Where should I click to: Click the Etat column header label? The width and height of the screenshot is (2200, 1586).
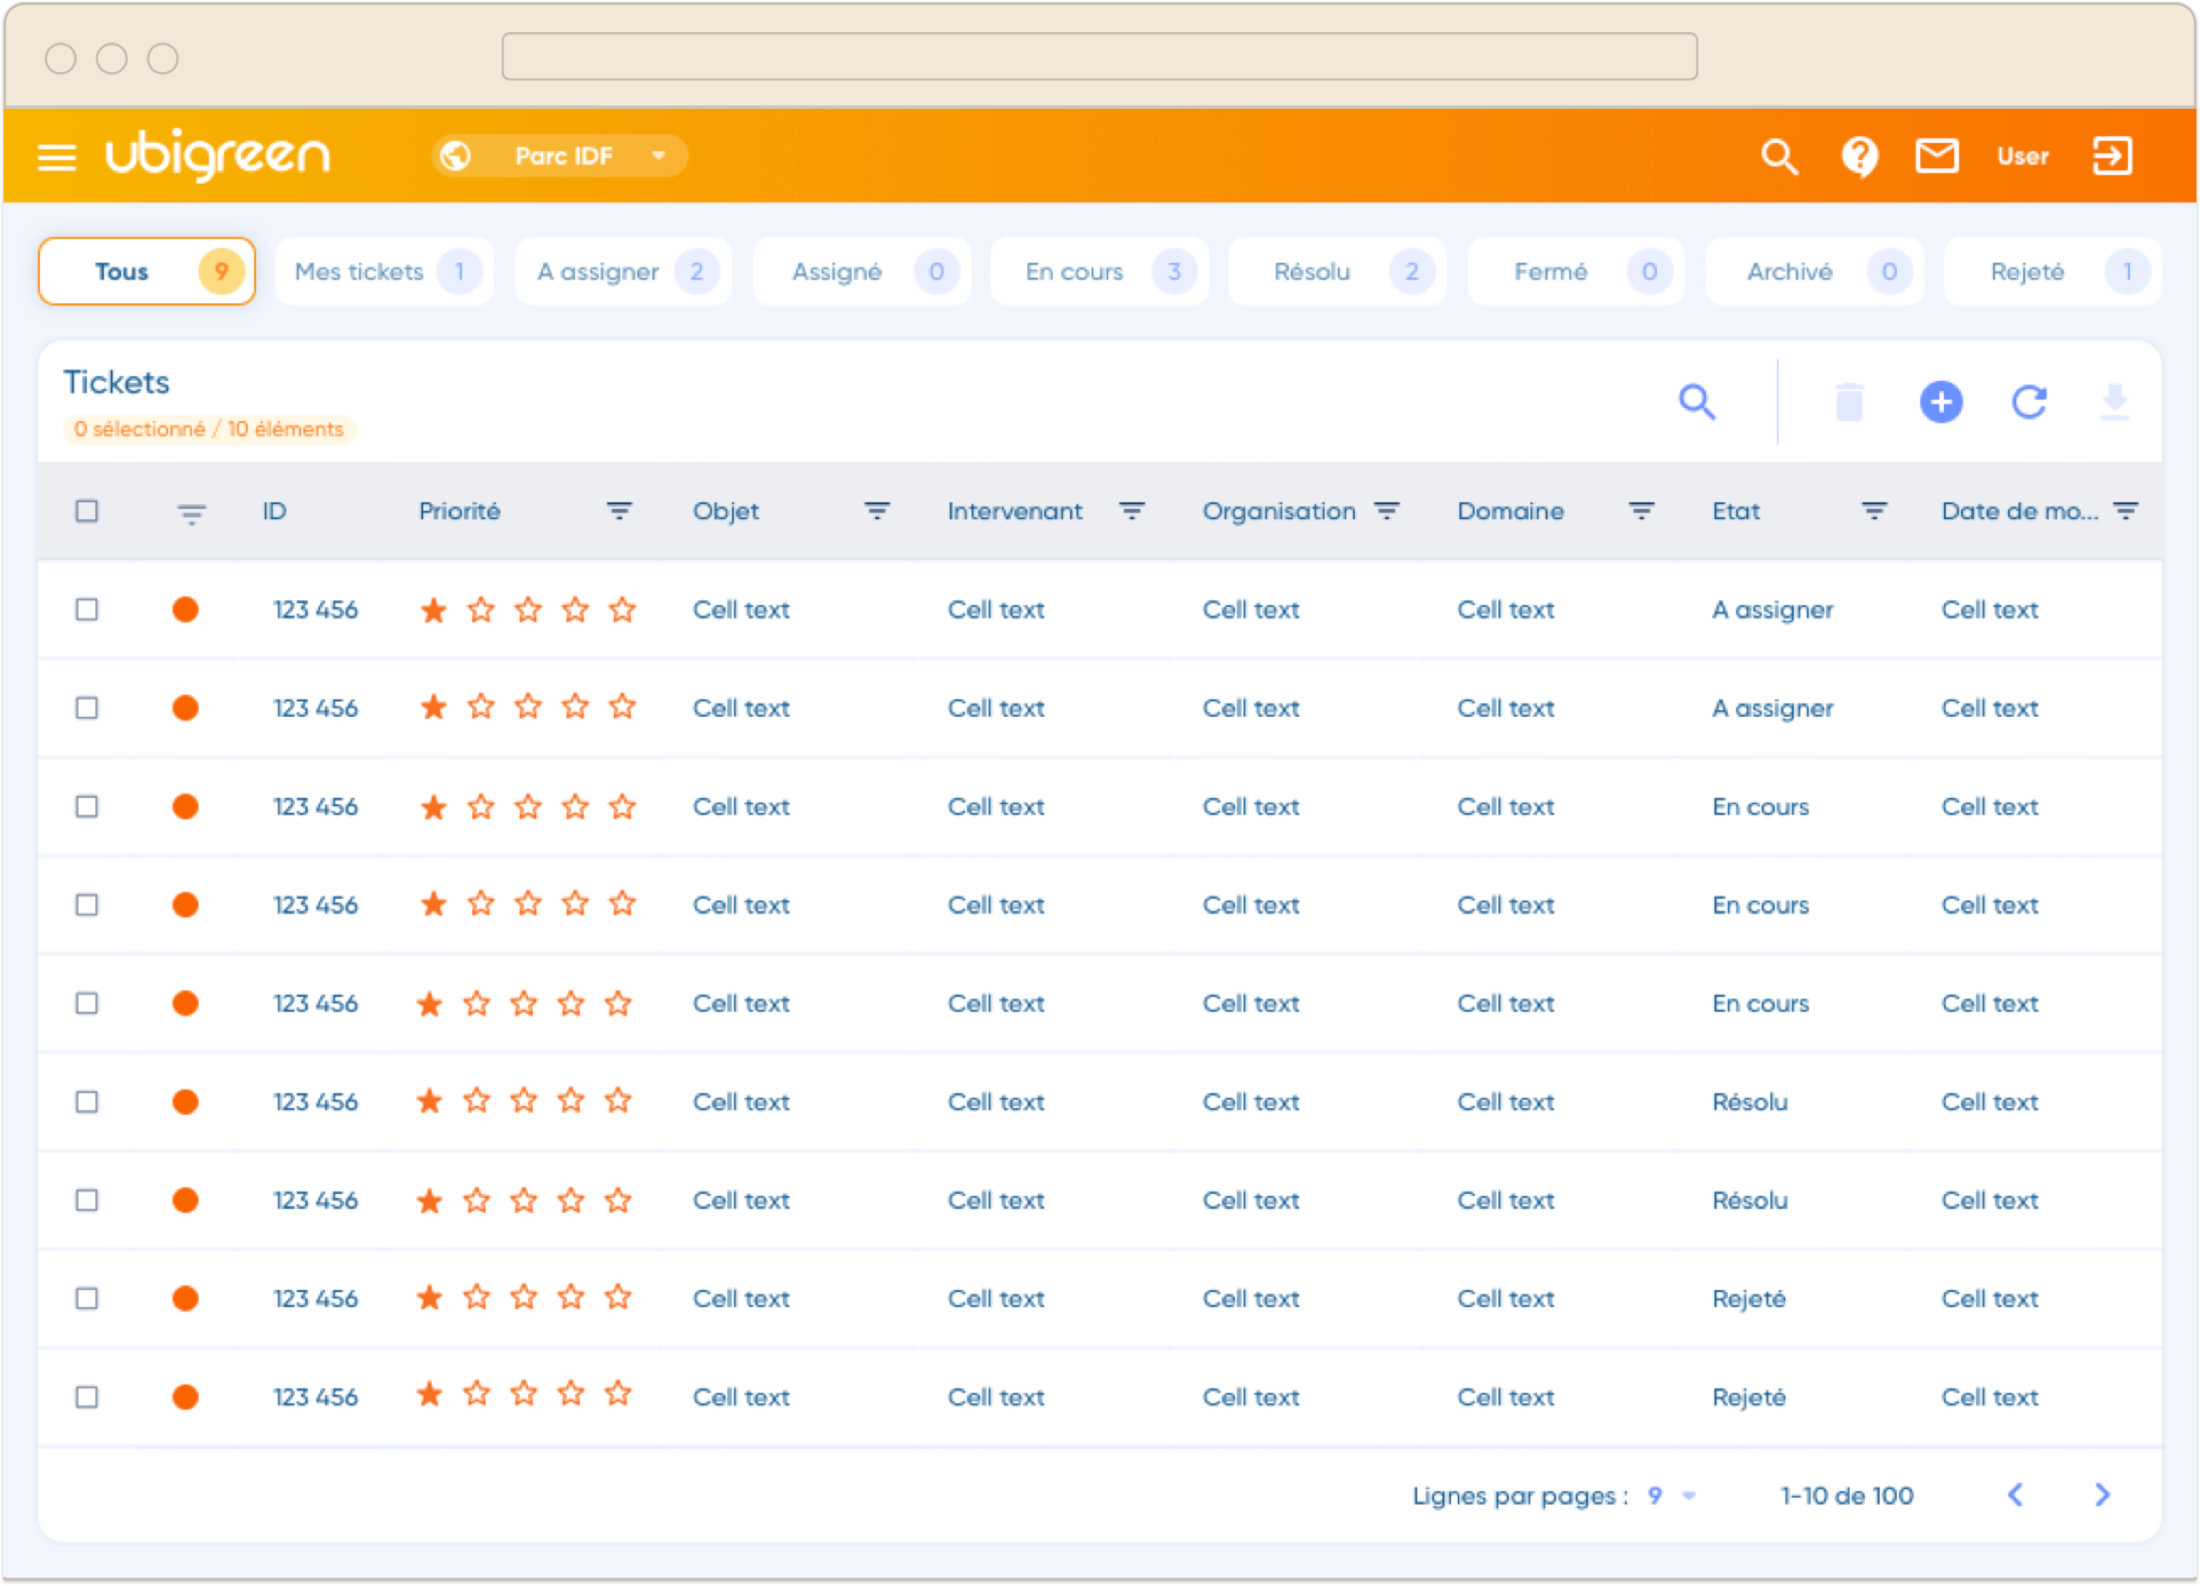(x=1736, y=511)
